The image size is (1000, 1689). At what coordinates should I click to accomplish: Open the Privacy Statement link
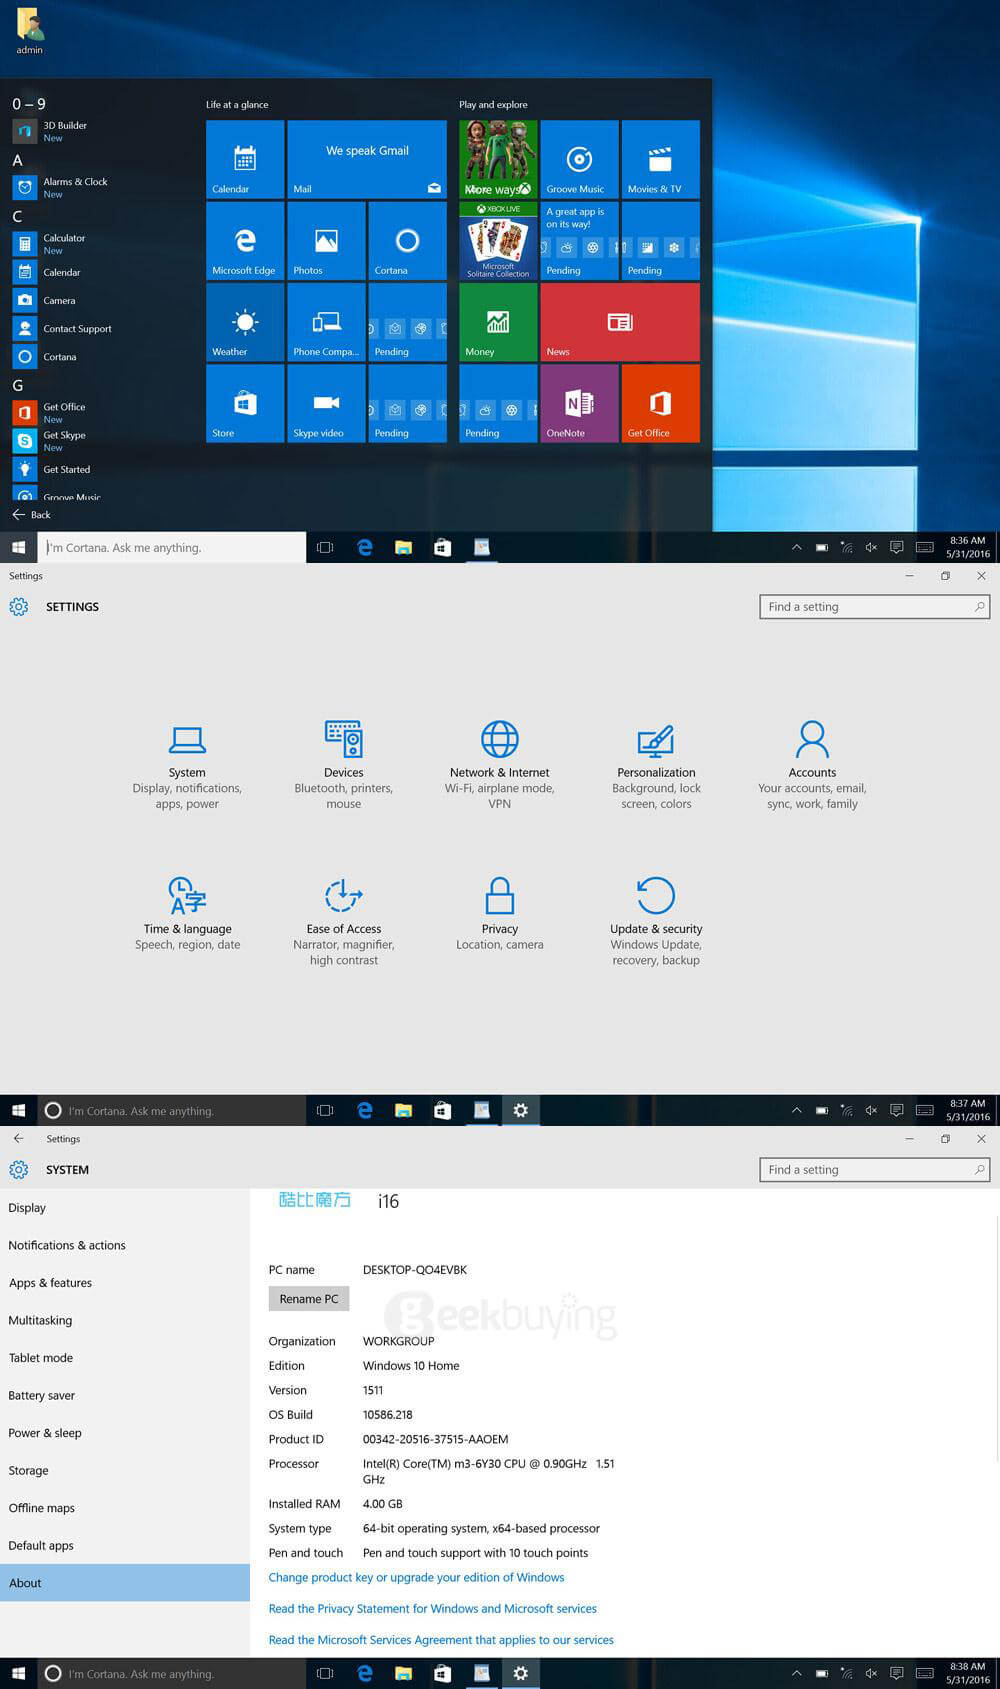click(432, 1609)
